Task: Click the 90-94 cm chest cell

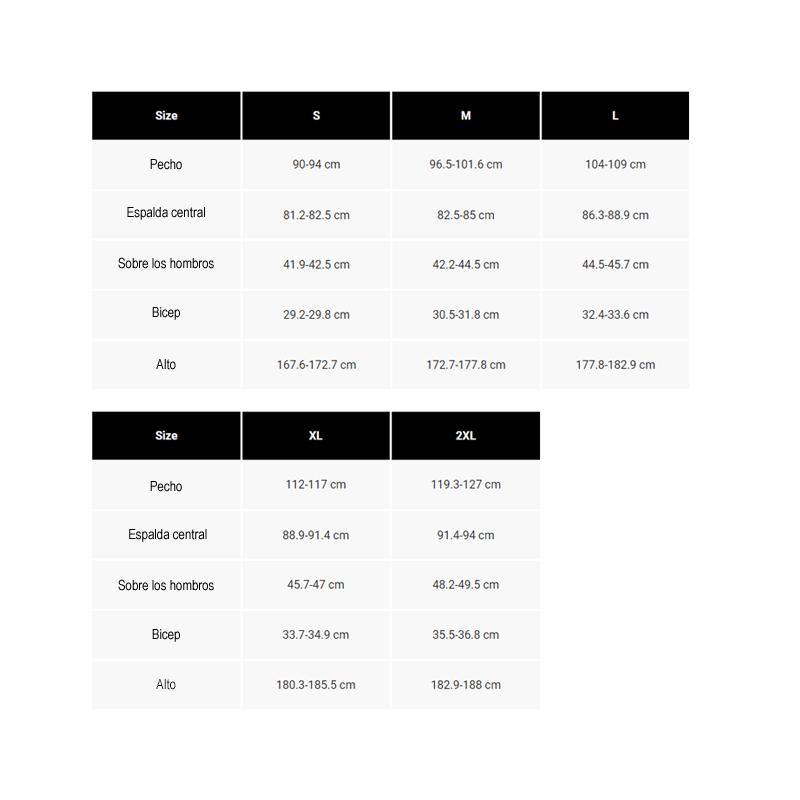Action: tap(316, 165)
